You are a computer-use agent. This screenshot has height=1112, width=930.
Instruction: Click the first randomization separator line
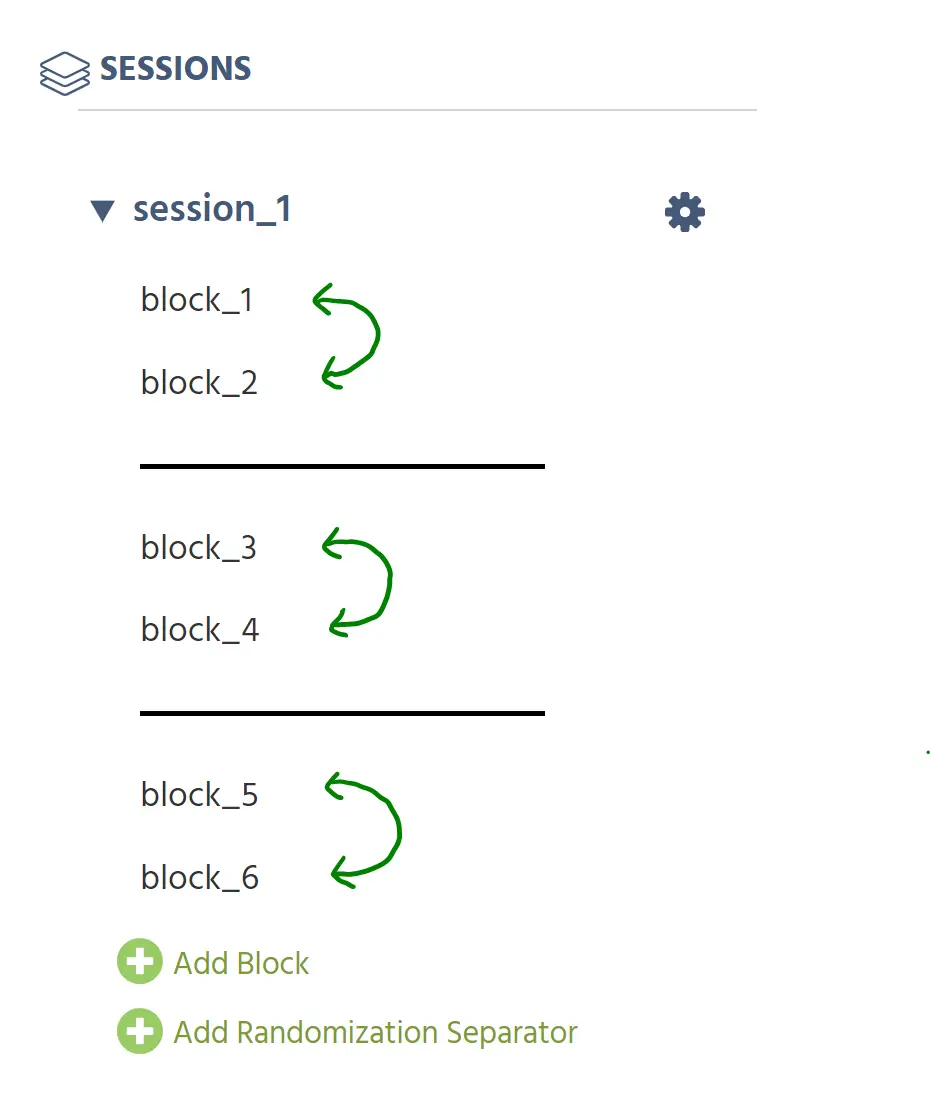pyautogui.click(x=341, y=466)
